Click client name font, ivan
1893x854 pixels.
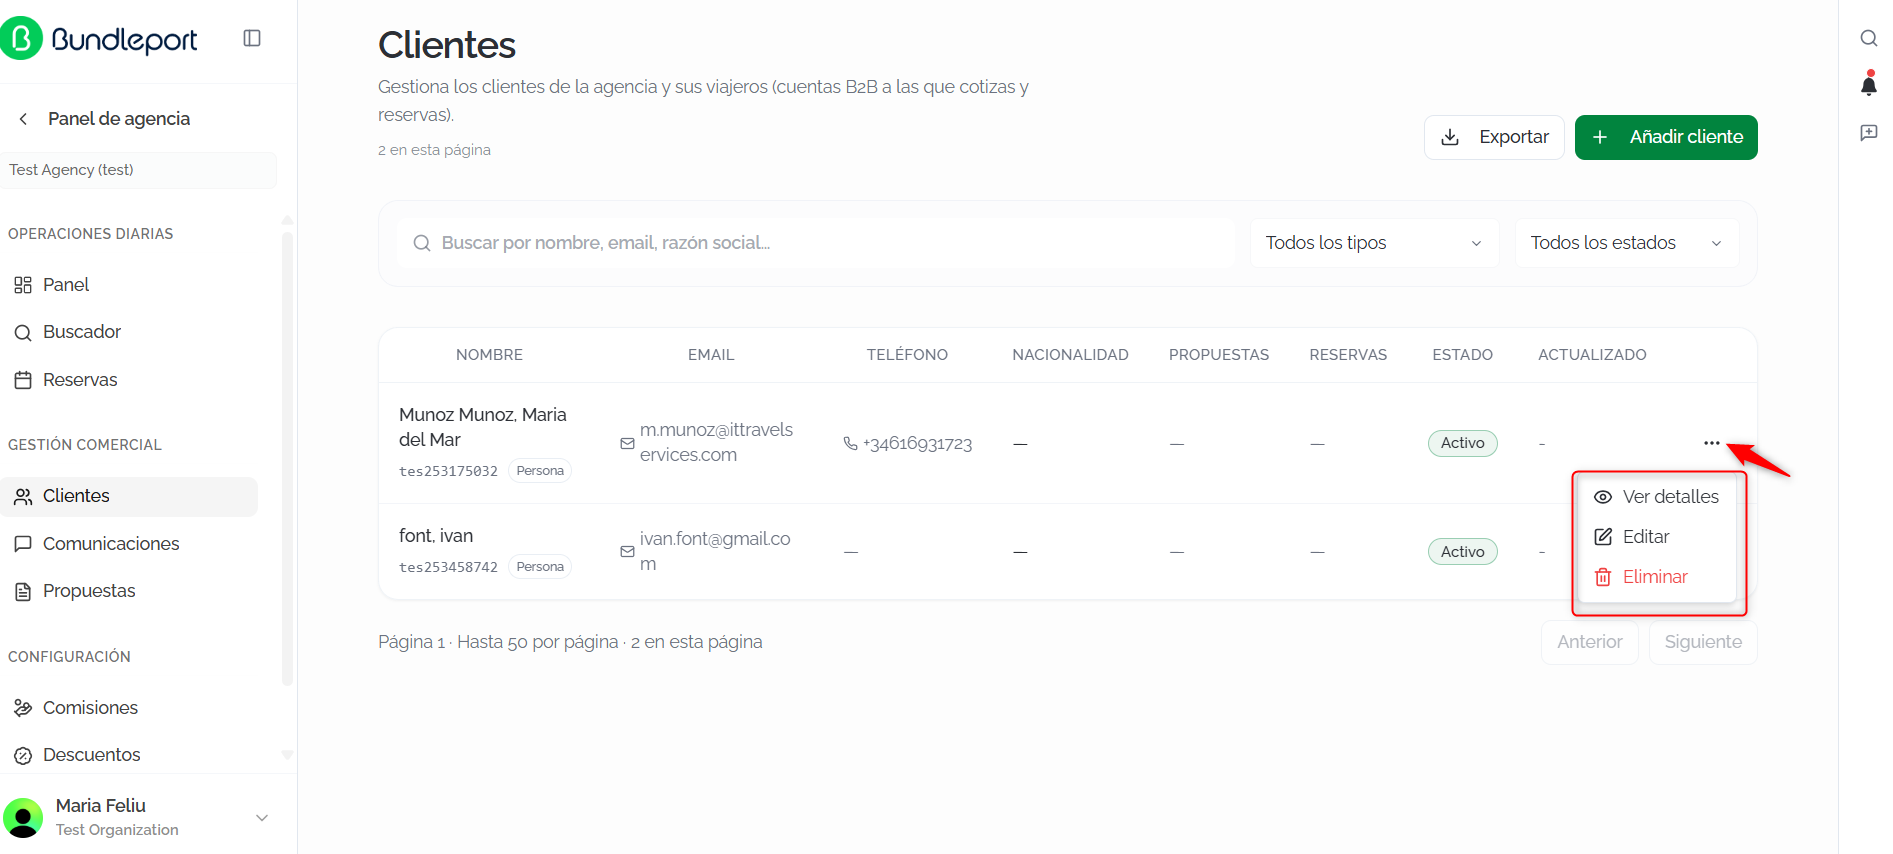436,536
